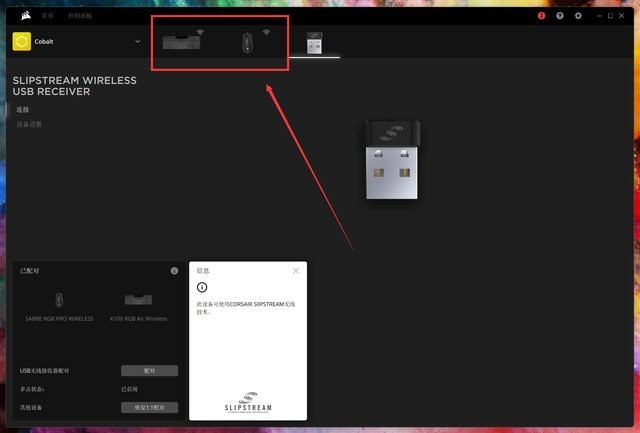Click the 已启用 multipoint status text

pos(129,389)
